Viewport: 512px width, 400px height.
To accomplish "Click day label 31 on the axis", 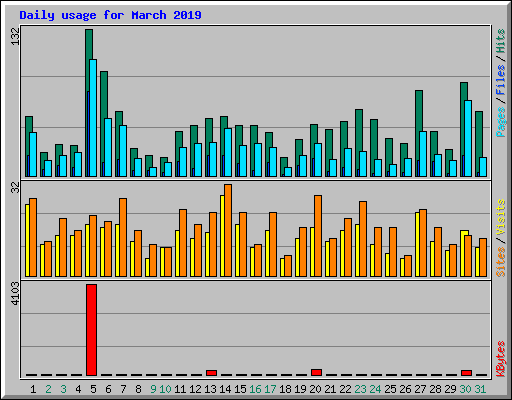I will [x=480, y=389].
